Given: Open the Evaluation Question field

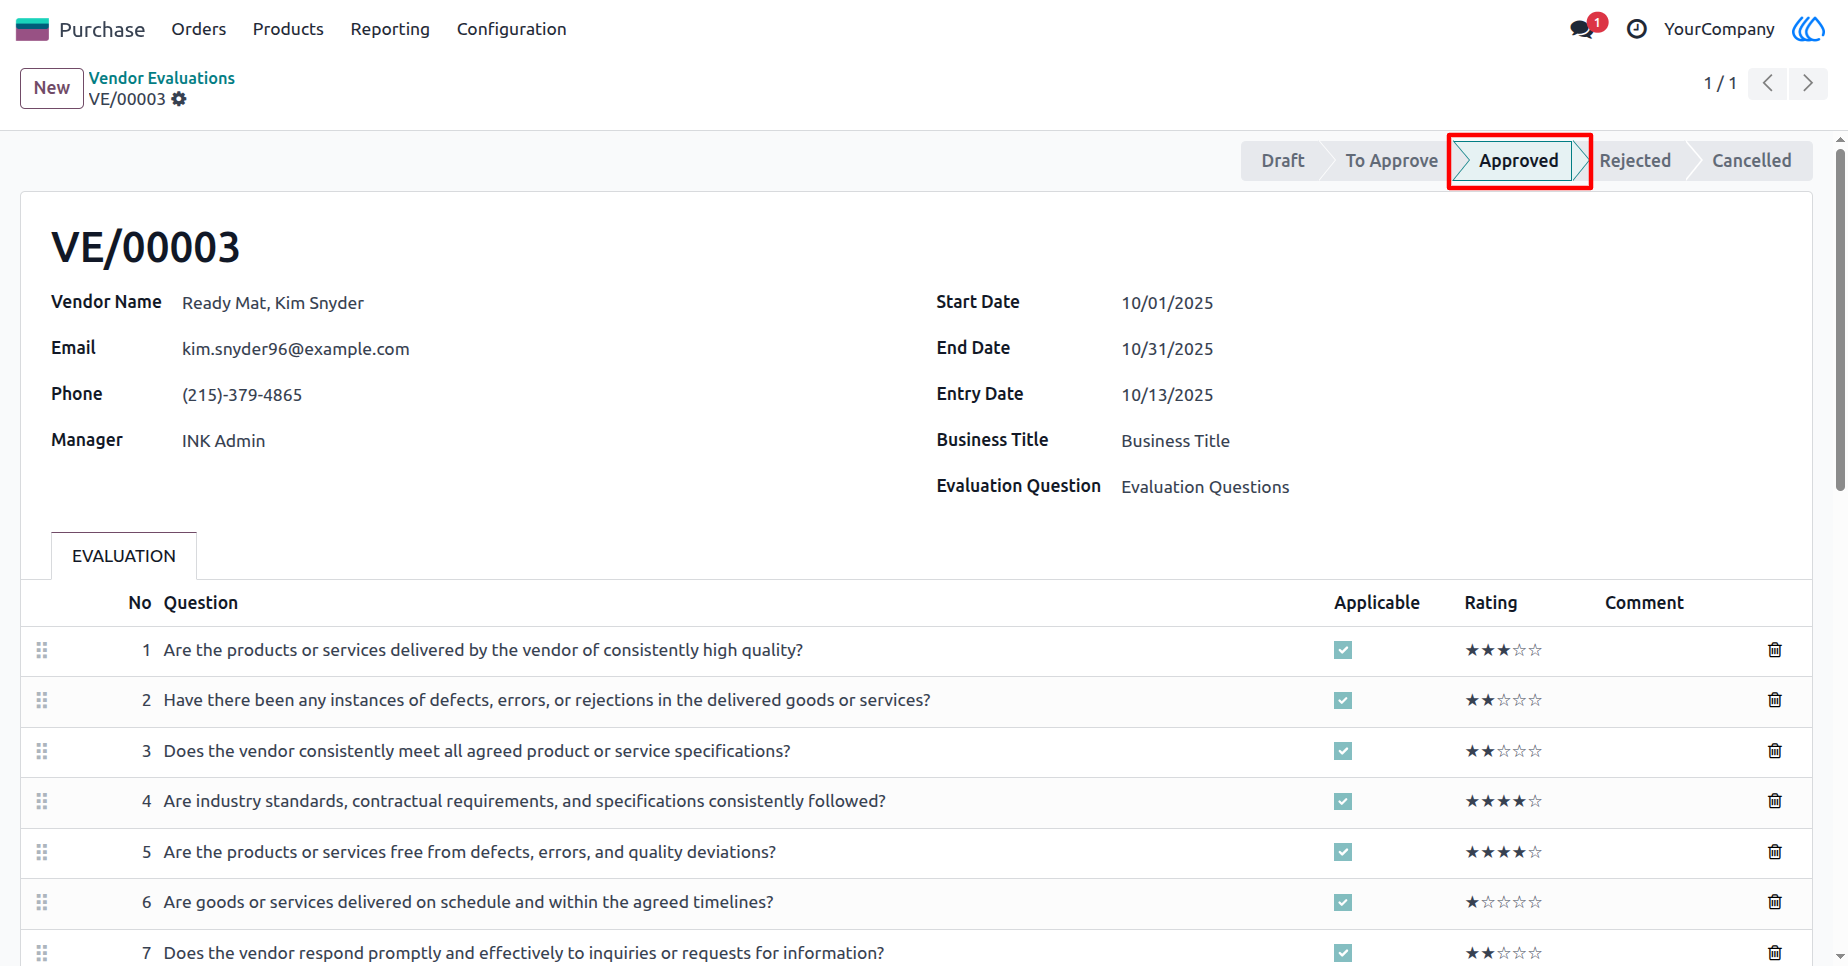Looking at the screenshot, I should pyautogui.click(x=1205, y=487).
